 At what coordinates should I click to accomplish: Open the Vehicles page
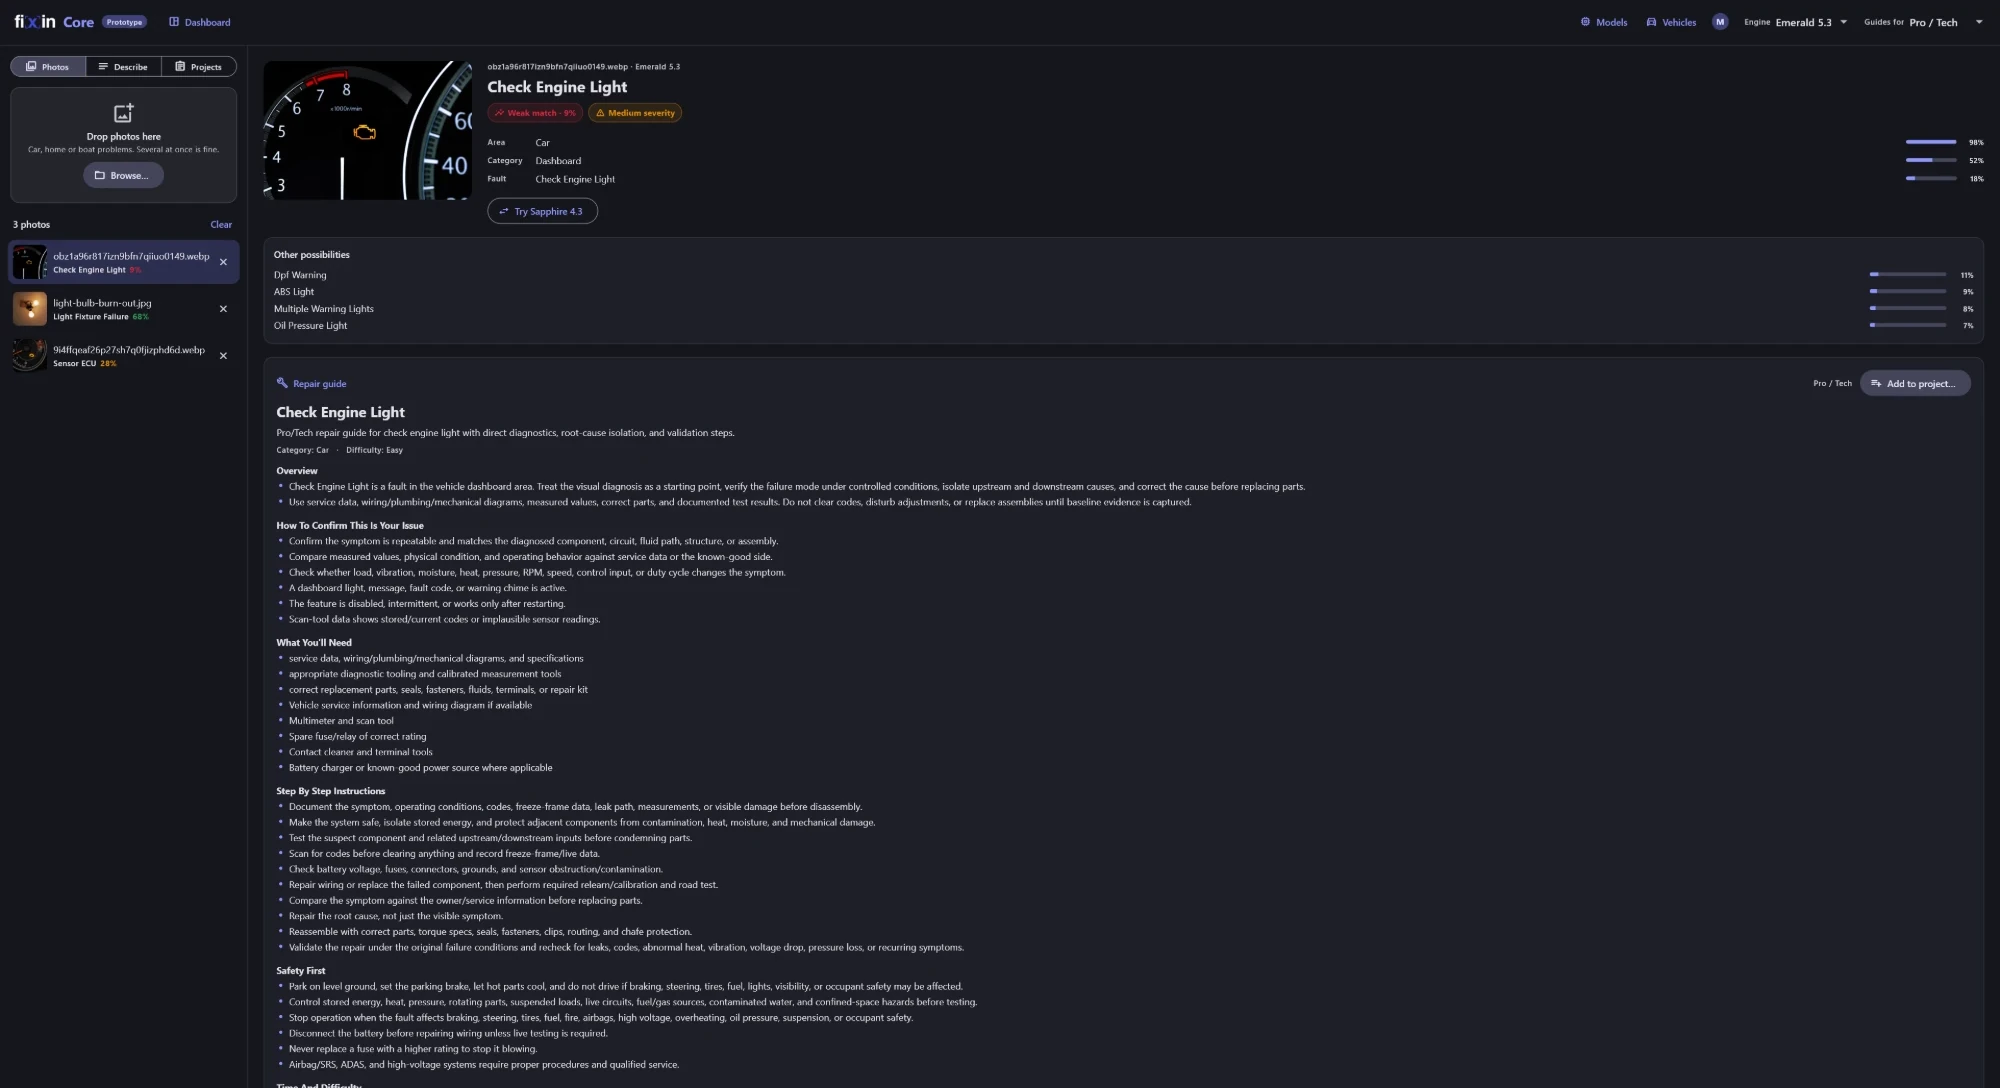pos(1671,22)
